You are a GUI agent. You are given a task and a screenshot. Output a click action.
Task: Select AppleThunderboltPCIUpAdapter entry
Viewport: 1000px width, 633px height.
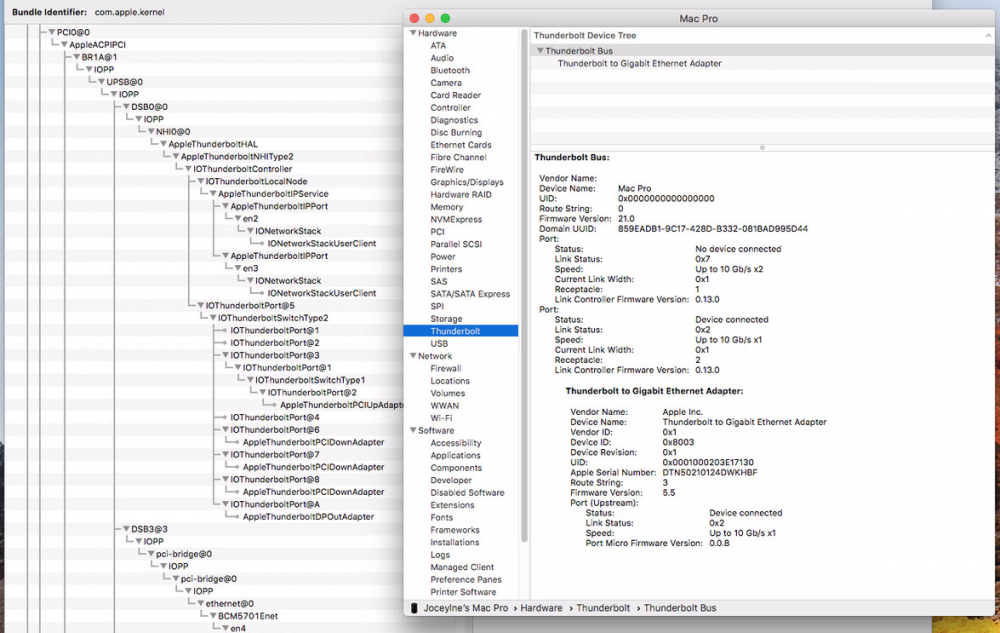coord(341,405)
